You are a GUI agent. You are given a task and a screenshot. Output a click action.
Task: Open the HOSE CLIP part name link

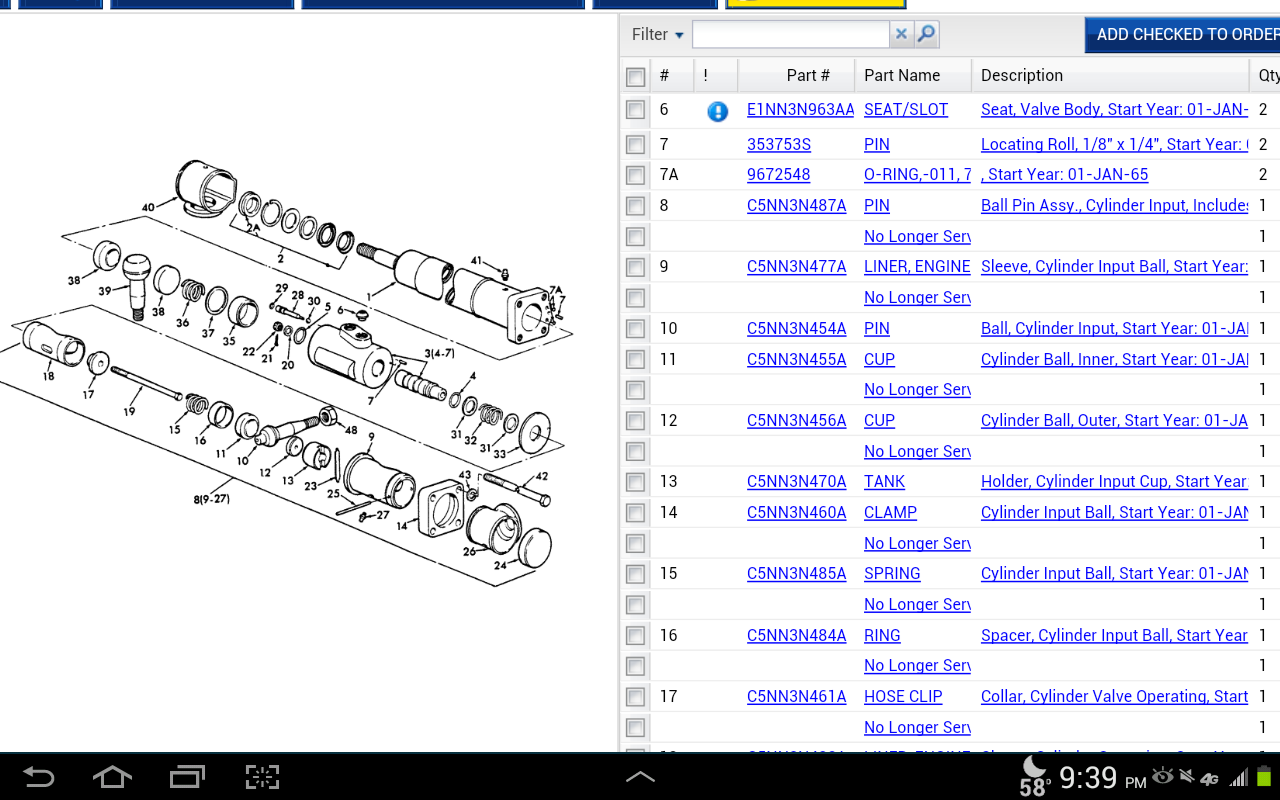(903, 697)
